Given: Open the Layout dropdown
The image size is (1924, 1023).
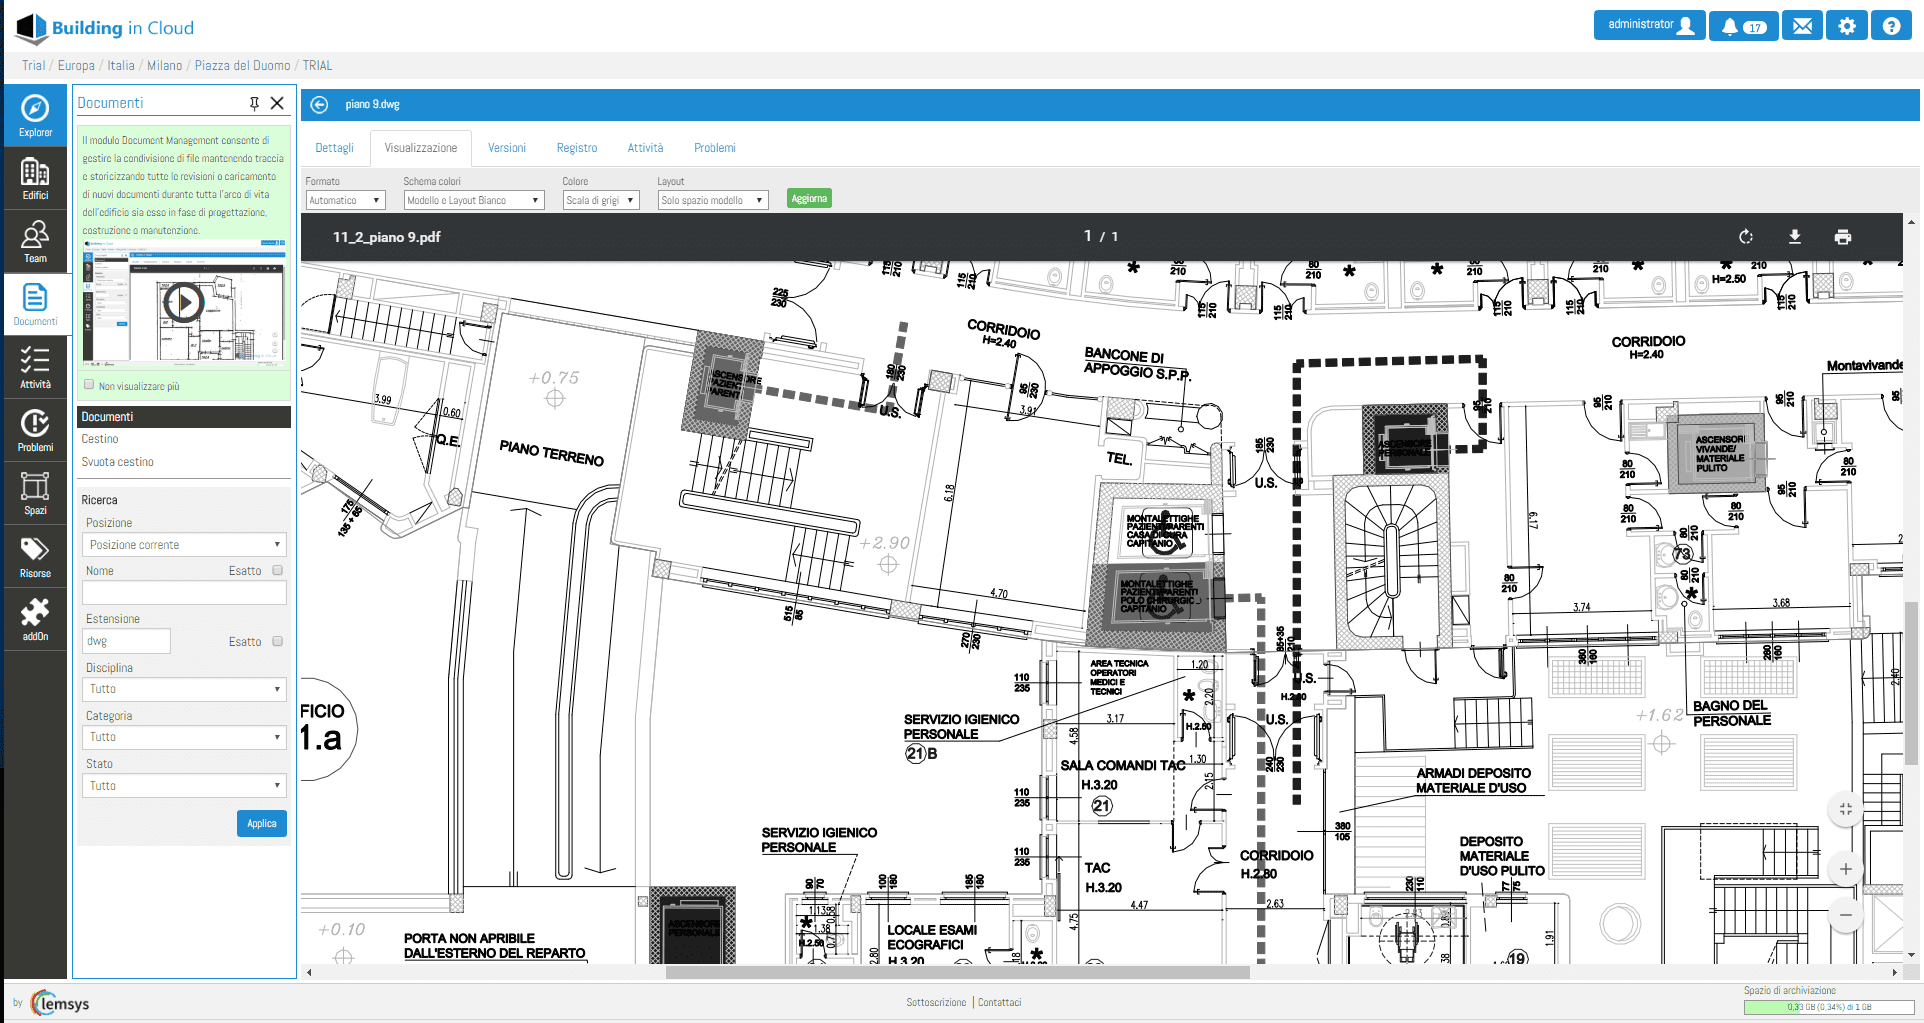Looking at the screenshot, I should click(712, 200).
